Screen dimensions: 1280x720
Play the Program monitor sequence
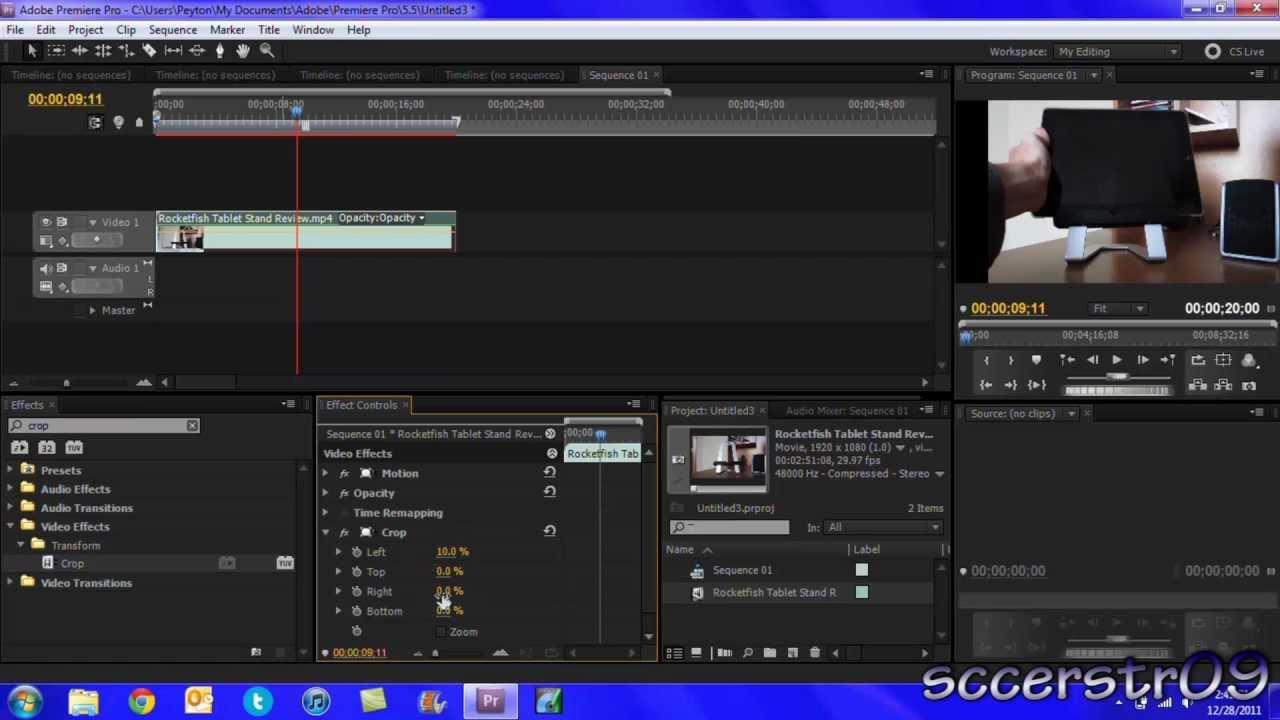(x=1117, y=360)
